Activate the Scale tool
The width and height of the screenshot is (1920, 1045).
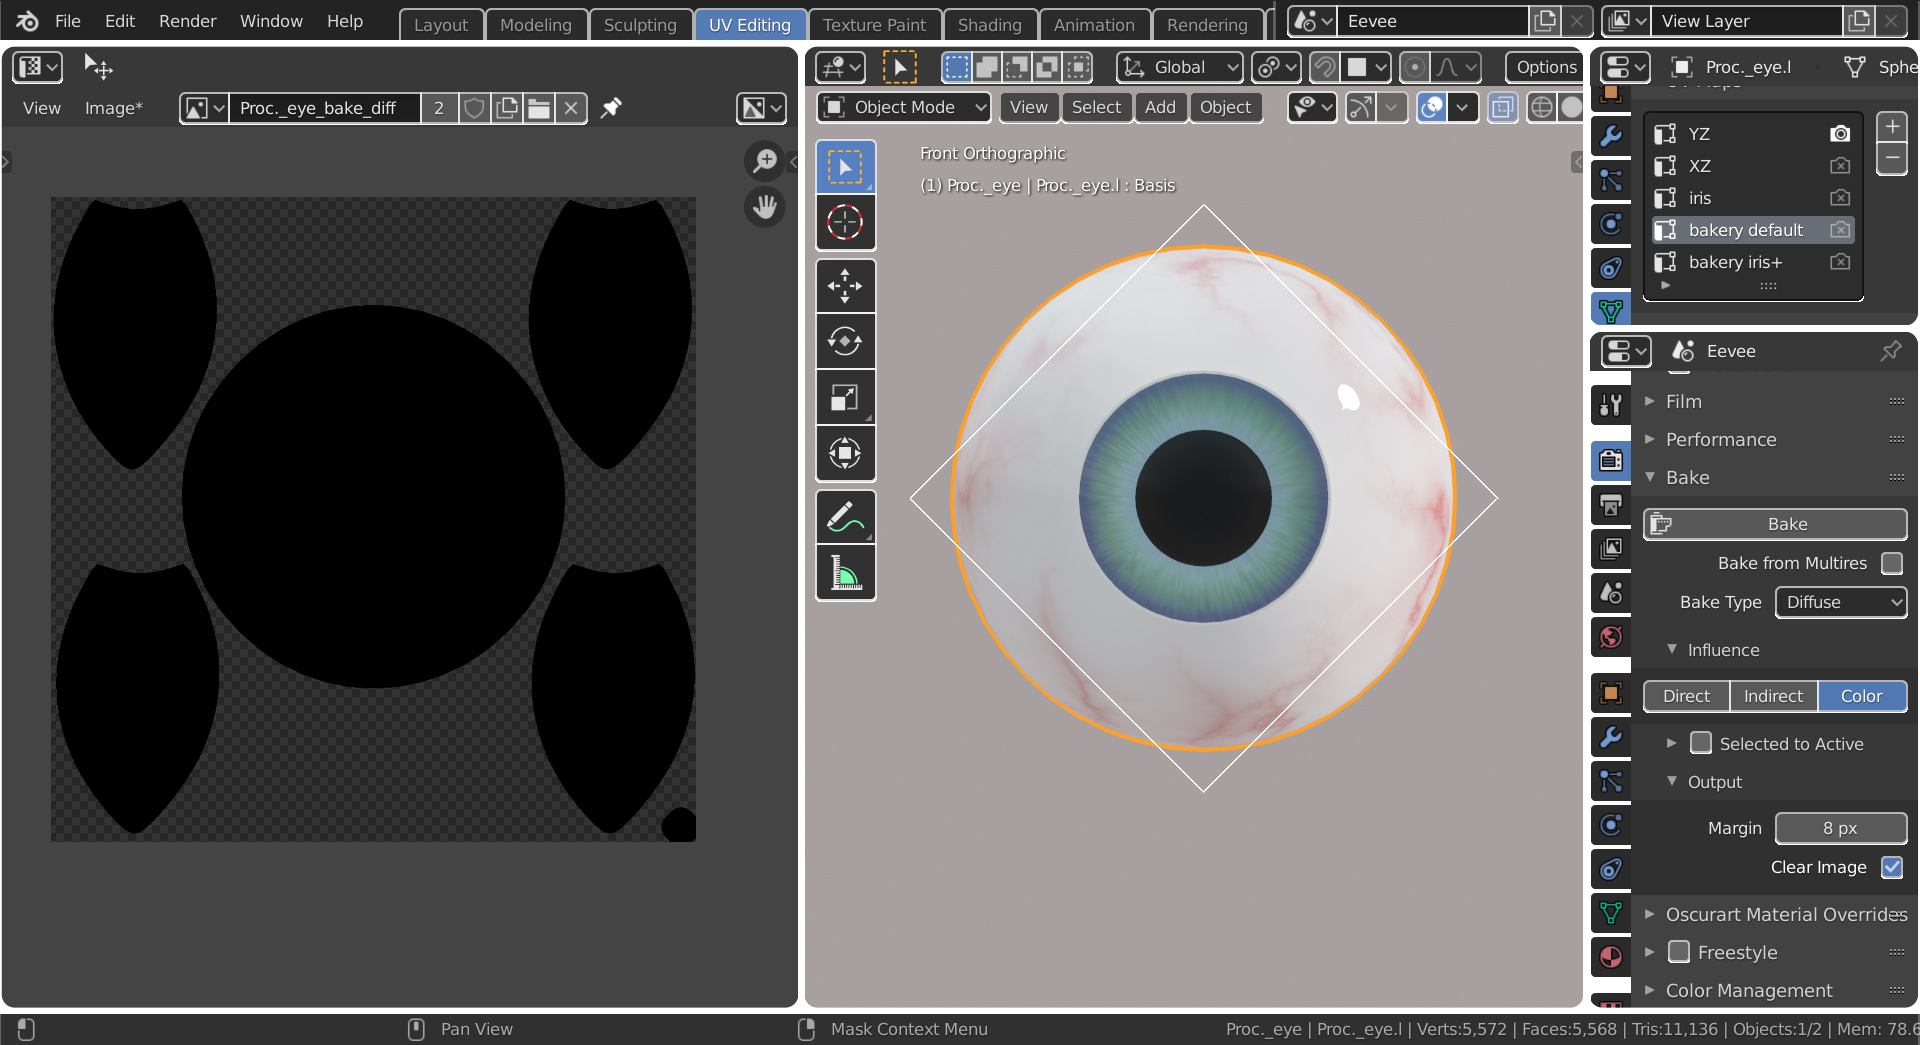click(845, 397)
